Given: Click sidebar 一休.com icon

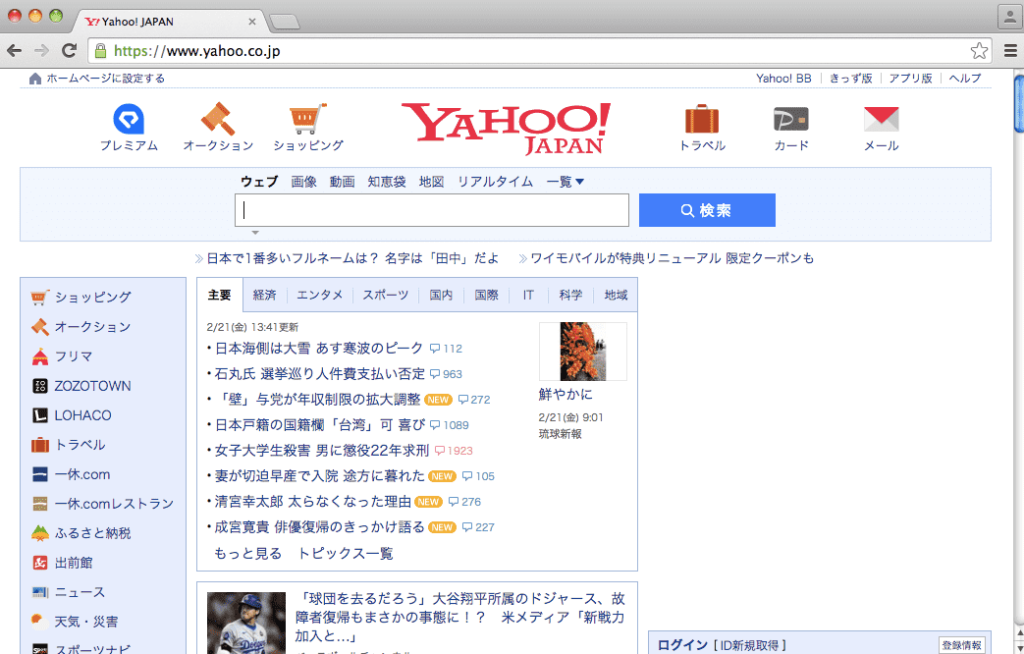Looking at the screenshot, I should (x=40, y=474).
